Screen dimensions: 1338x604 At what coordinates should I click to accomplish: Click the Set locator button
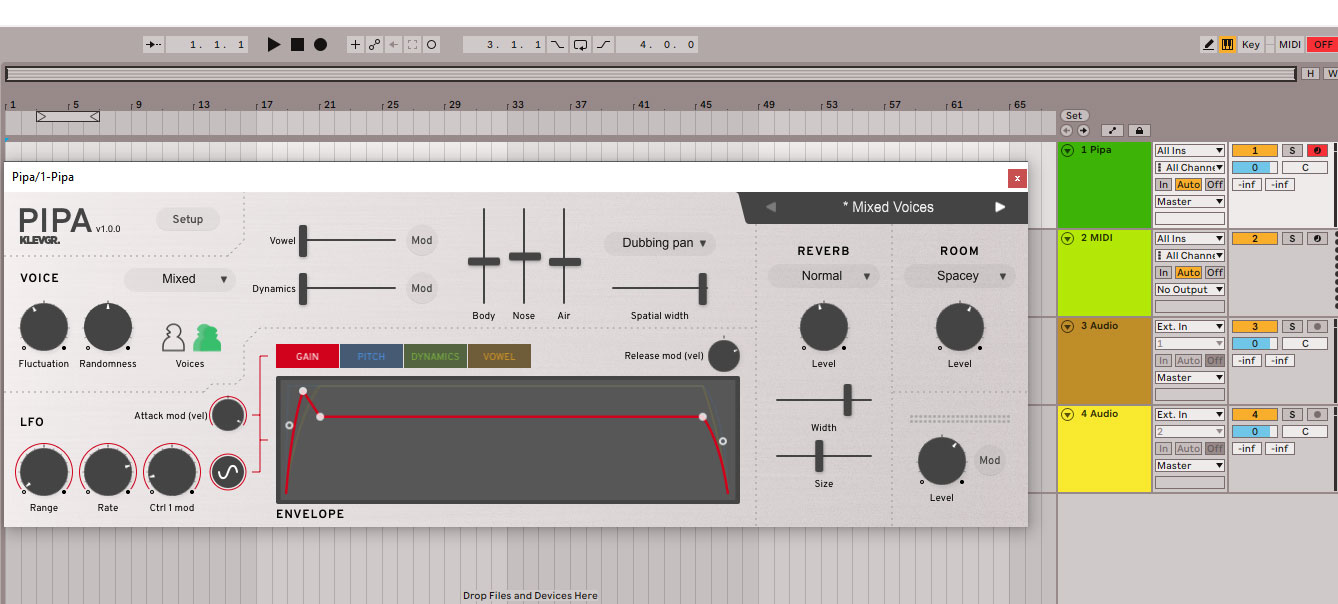point(1073,116)
